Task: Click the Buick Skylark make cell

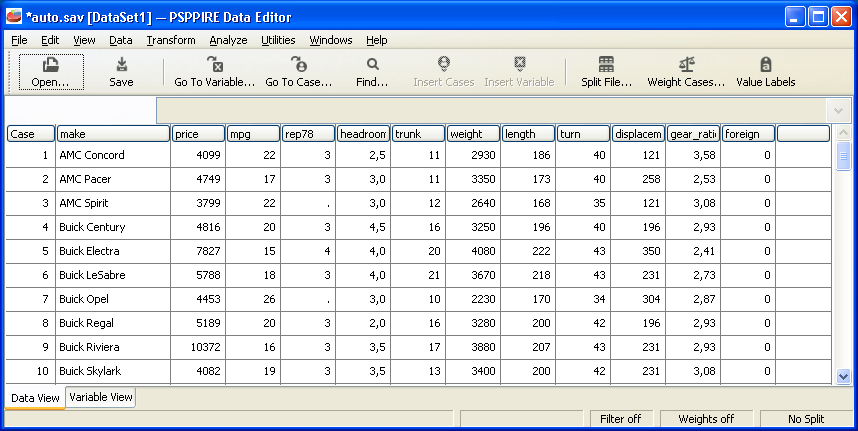Action: [113, 371]
